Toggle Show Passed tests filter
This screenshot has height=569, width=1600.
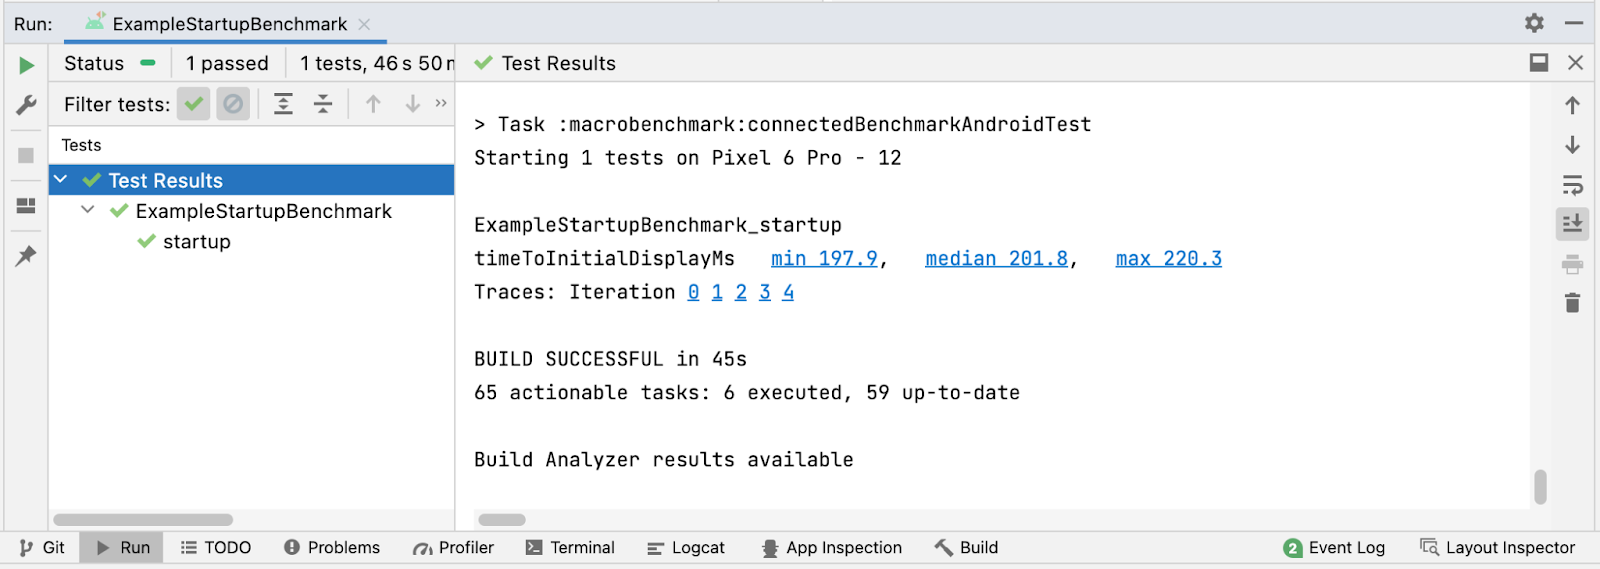194,104
